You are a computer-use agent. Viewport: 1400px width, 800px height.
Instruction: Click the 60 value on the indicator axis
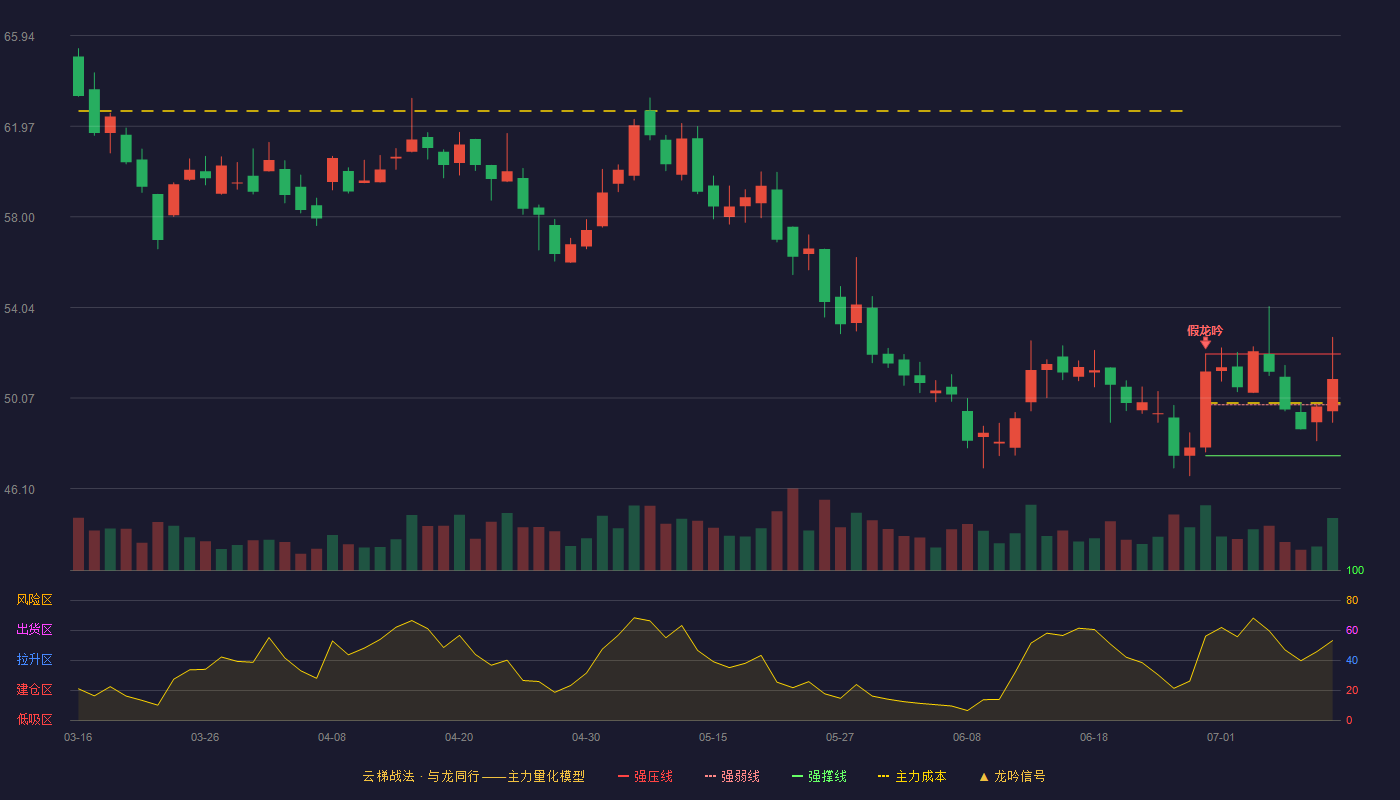click(1352, 630)
